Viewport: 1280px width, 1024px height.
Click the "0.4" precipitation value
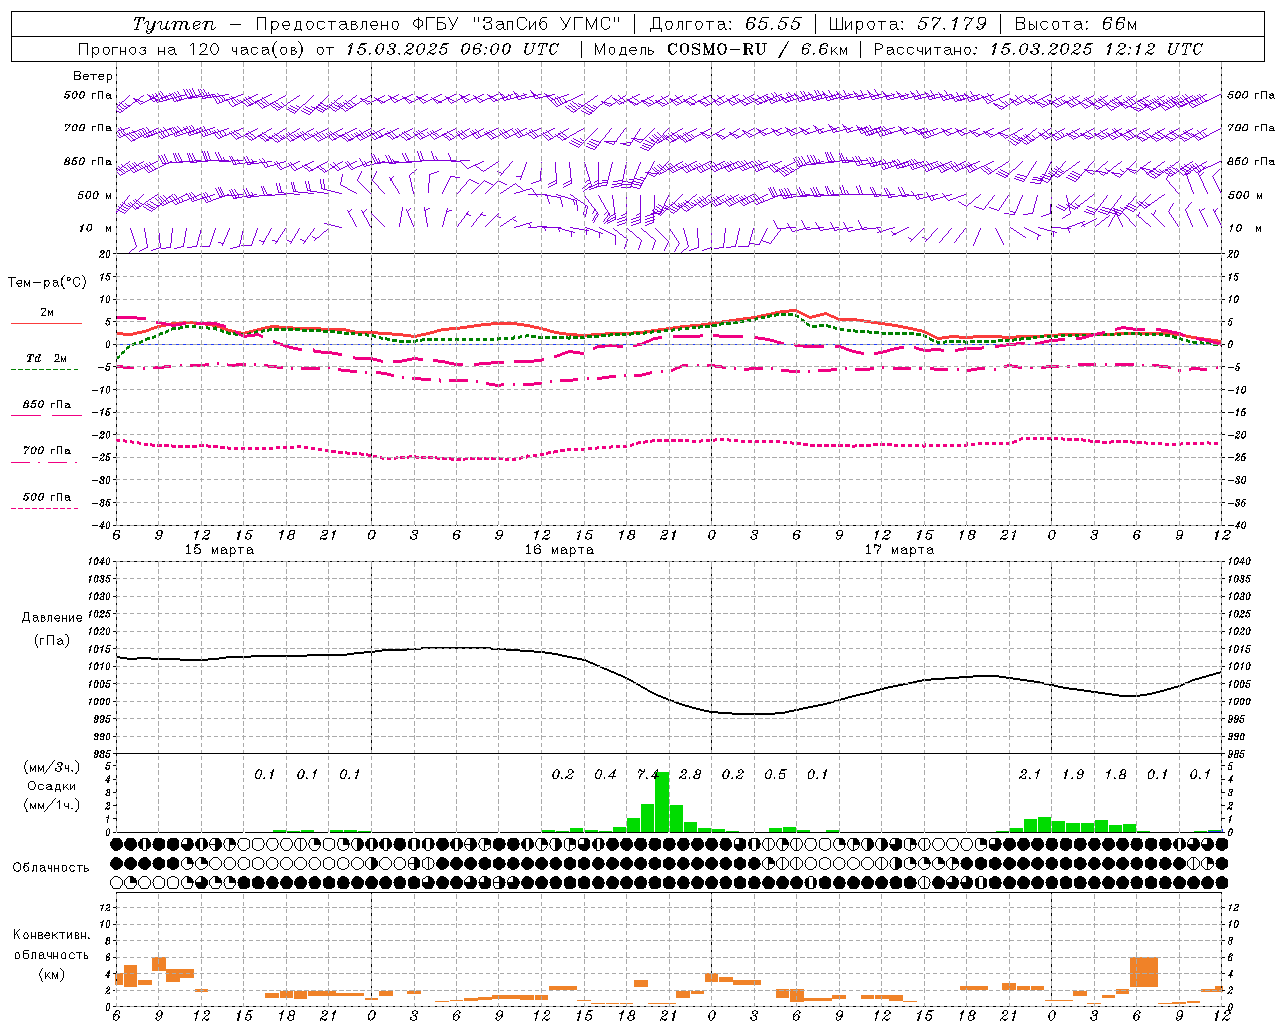605,774
